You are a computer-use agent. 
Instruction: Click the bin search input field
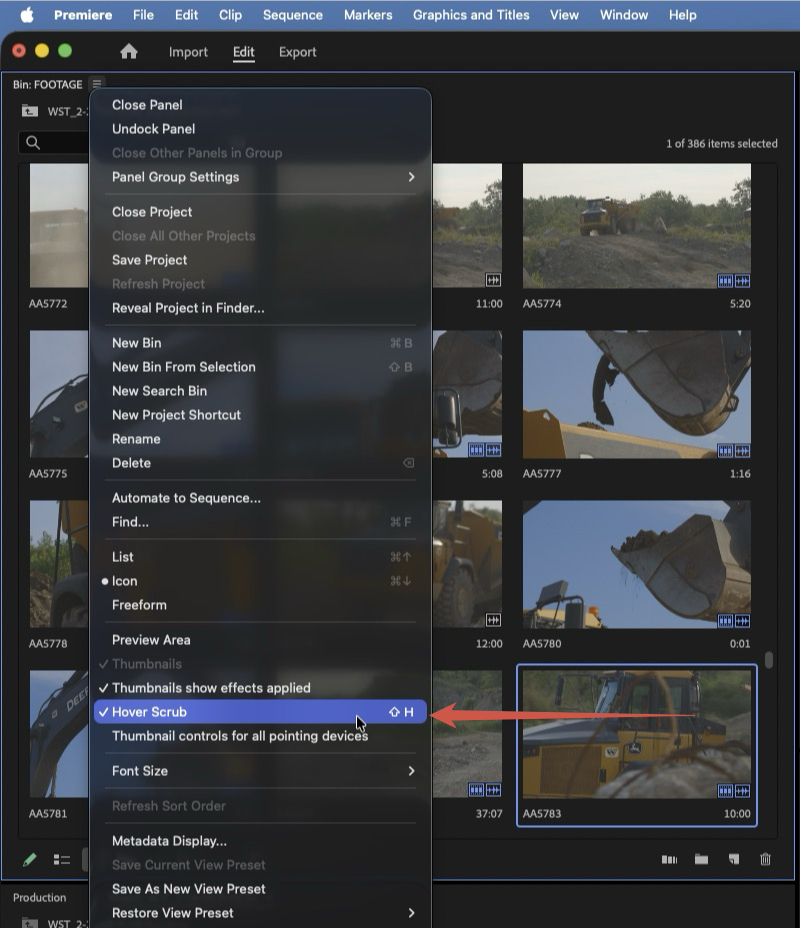(54, 143)
